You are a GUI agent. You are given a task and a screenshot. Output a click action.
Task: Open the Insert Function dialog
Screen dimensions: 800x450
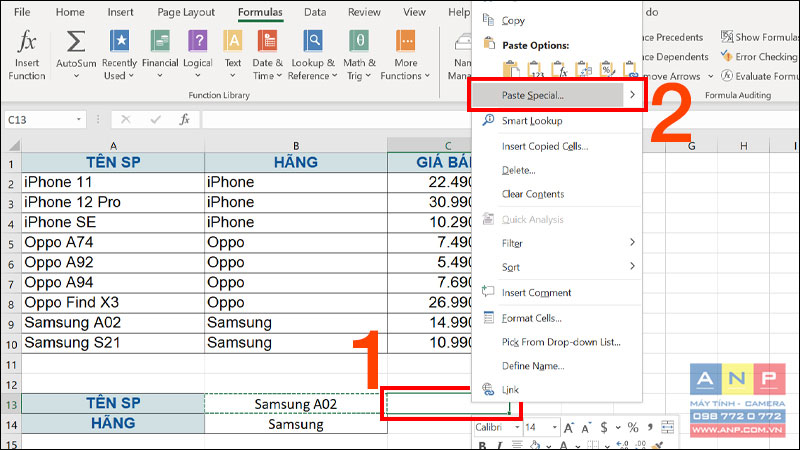pyautogui.click(x=27, y=55)
